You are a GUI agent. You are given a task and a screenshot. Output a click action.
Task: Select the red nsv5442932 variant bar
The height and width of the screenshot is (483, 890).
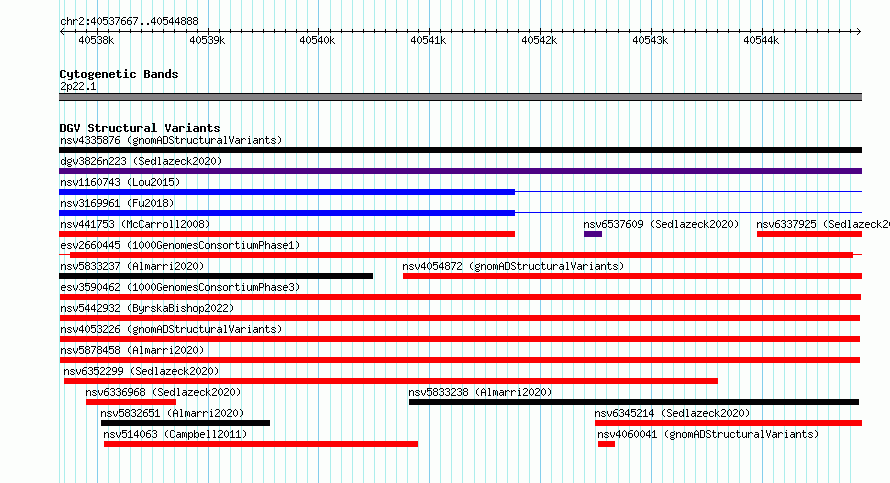pyautogui.click(x=459, y=318)
